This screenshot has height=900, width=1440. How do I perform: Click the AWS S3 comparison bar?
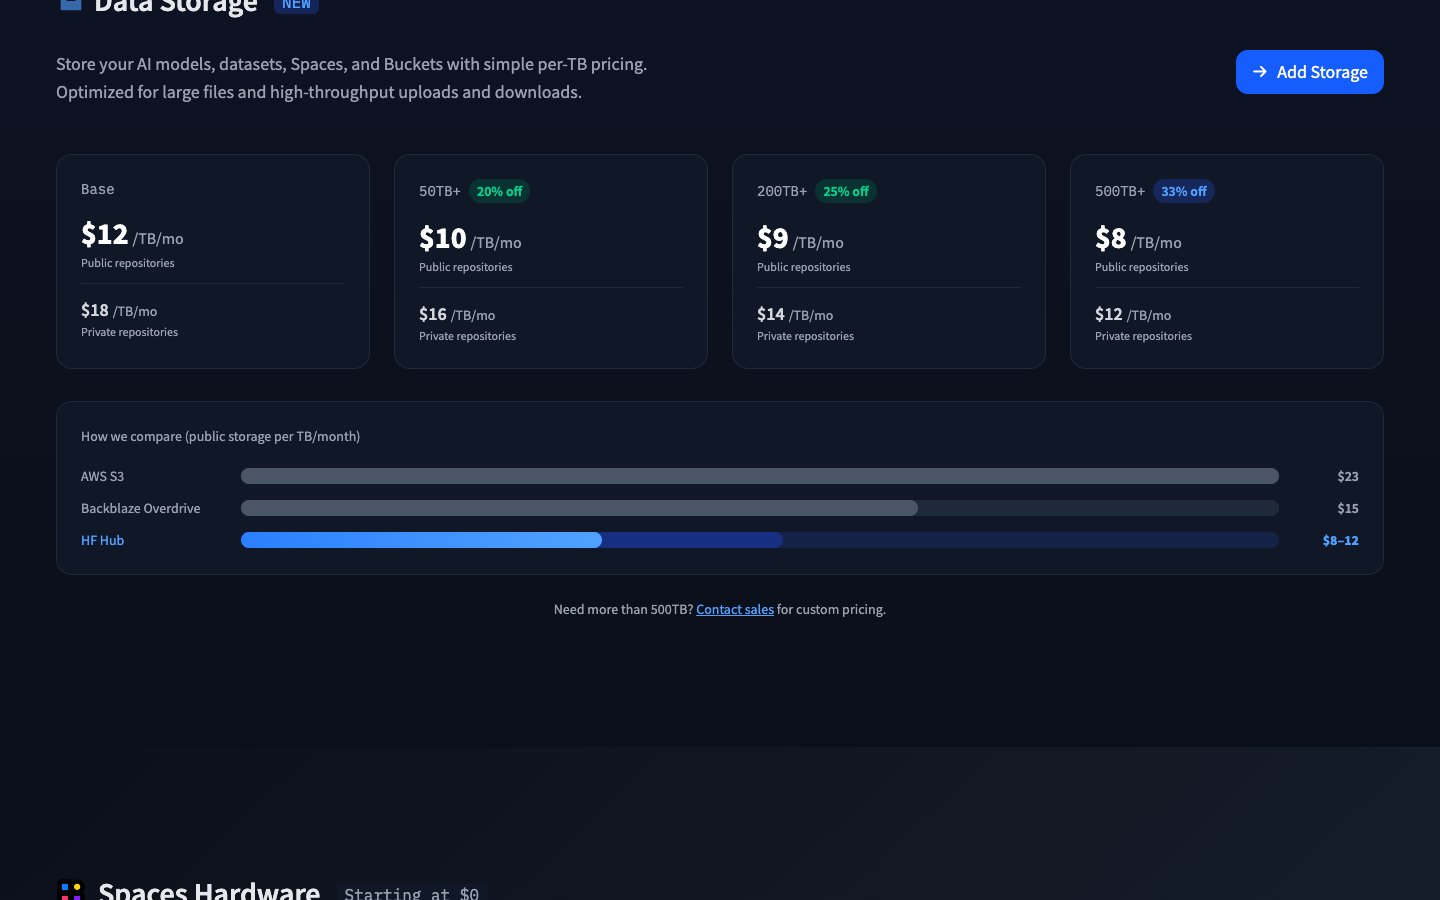(x=759, y=476)
